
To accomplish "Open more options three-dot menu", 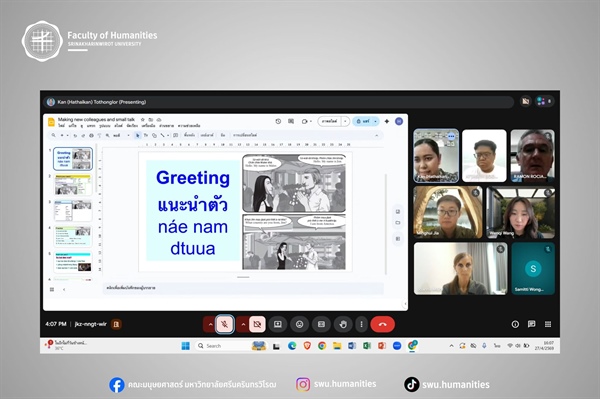I will [x=361, y=324].
